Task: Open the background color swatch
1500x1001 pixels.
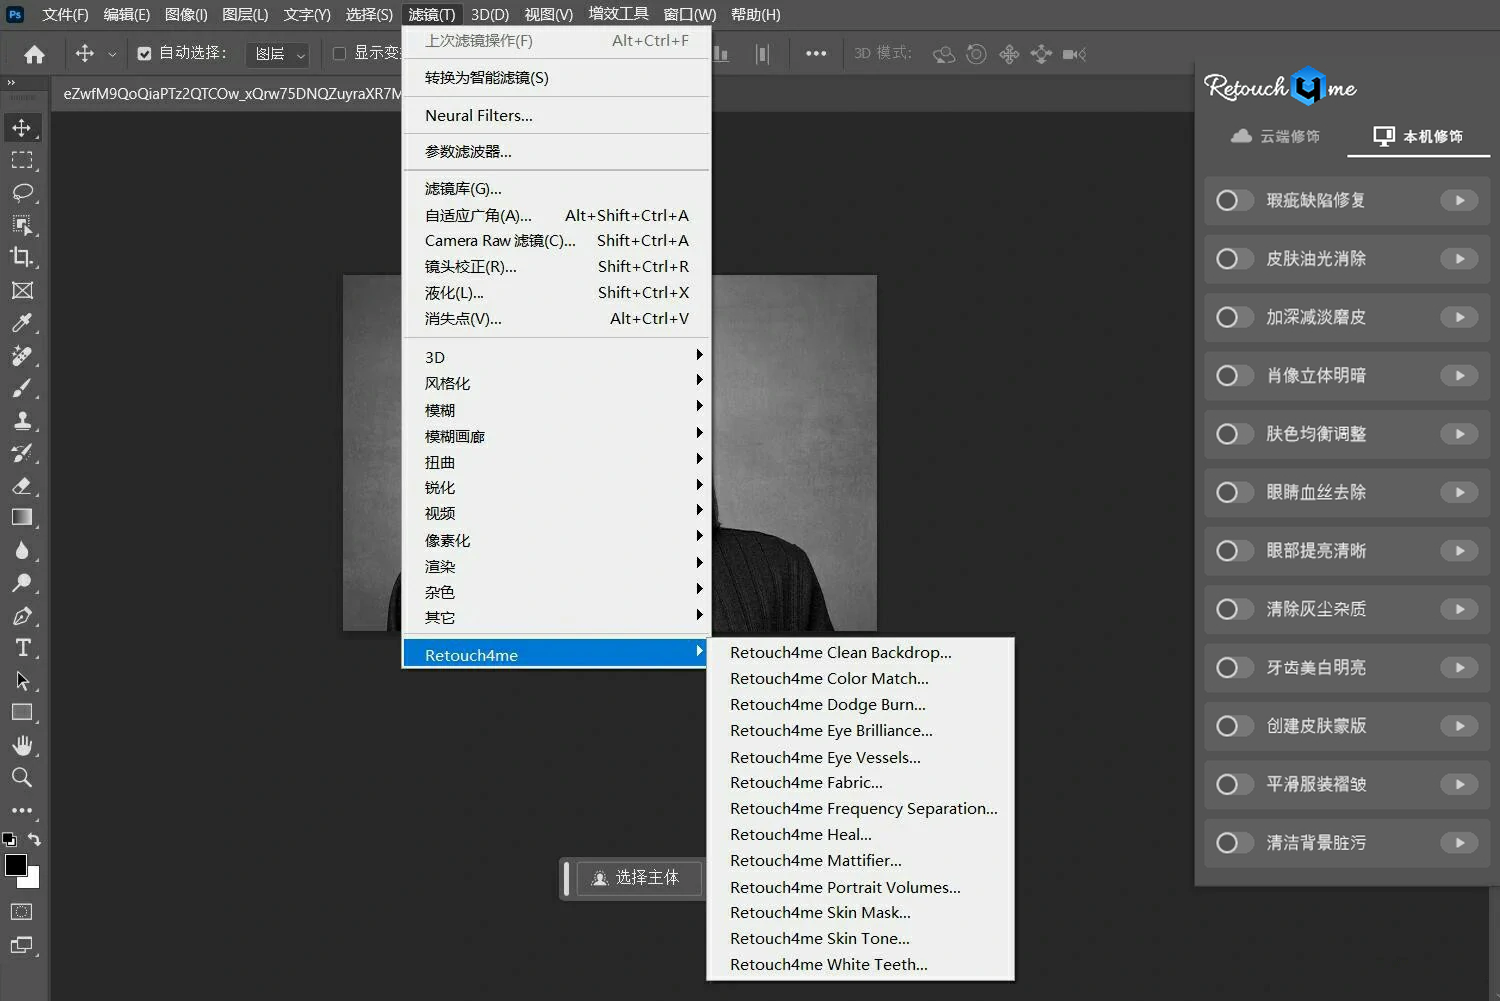Action: pos(33,881)
